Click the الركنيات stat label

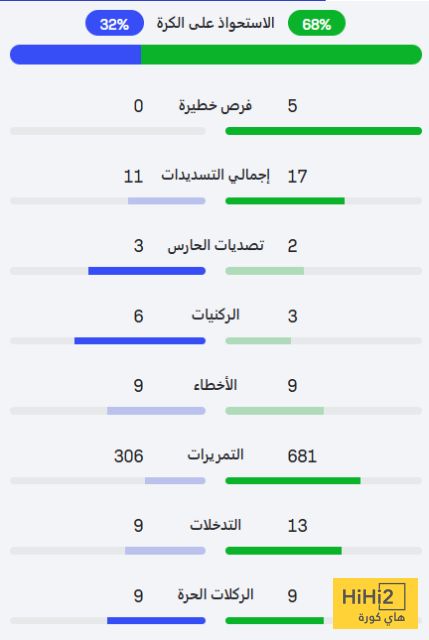(216, 316)
